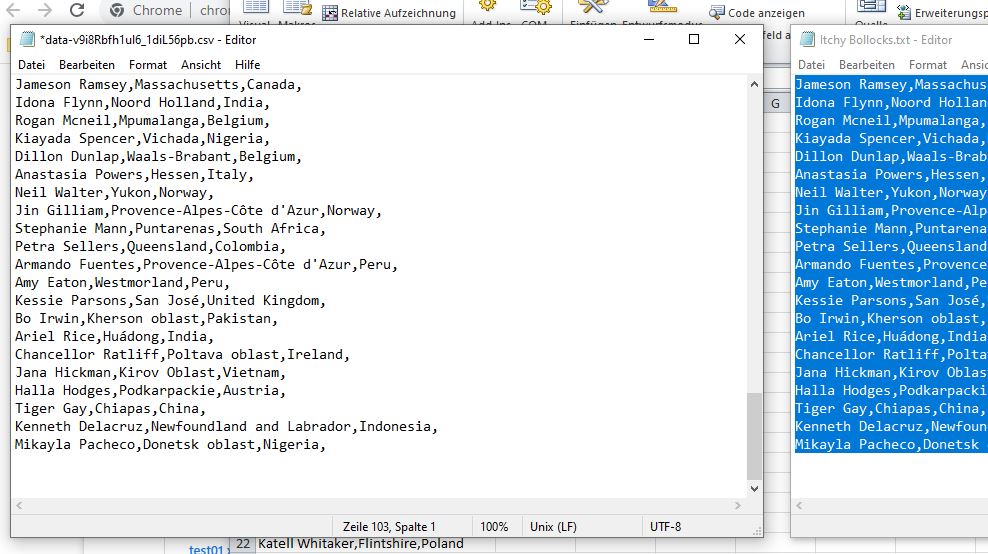Open Format menu in Itchy Bollocks Editor
This screenshot has height=554, width=988.
click(928, 65)
